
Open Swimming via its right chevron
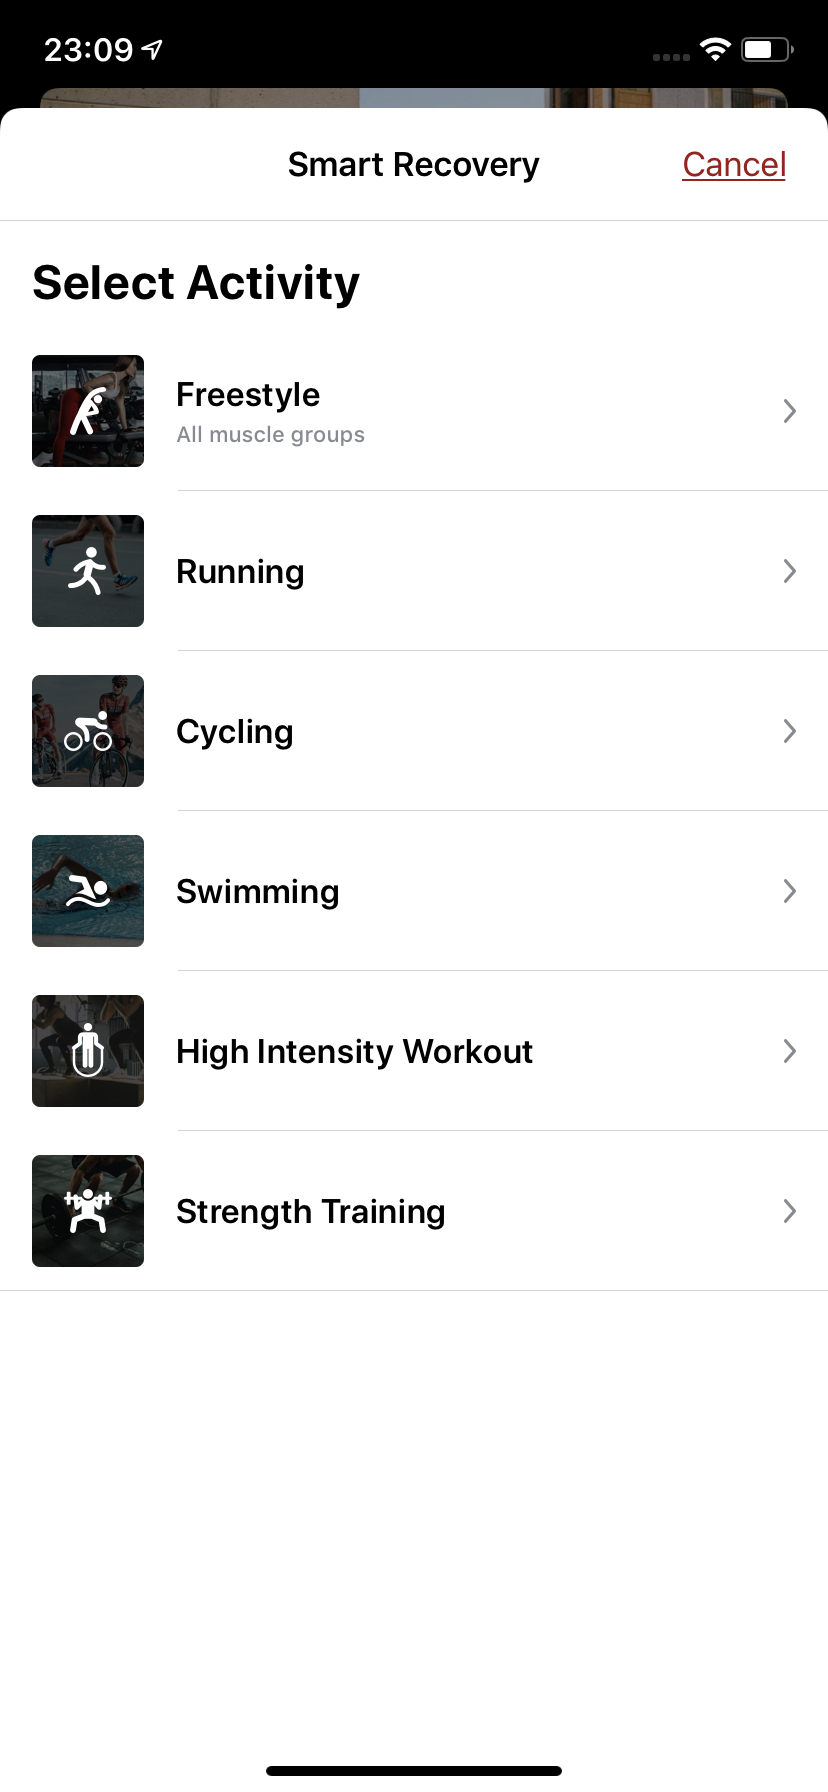(789, 891)
